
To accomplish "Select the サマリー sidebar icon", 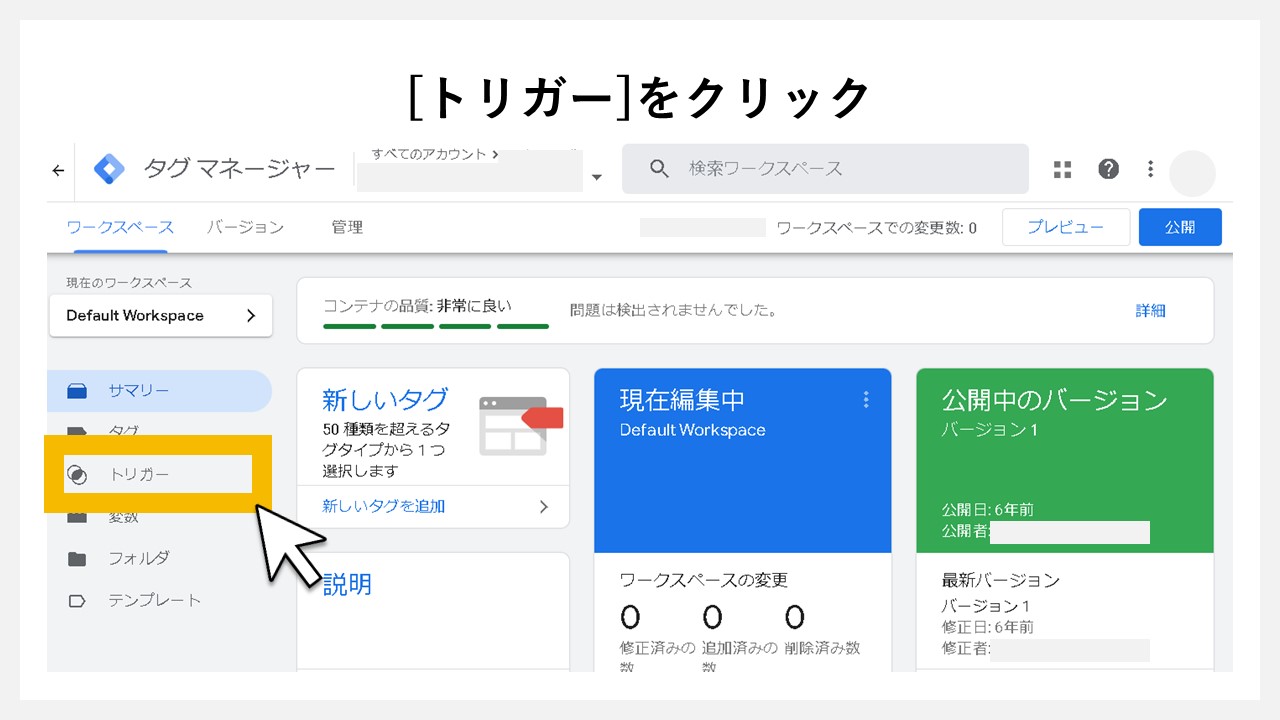I will pos(76,390).
